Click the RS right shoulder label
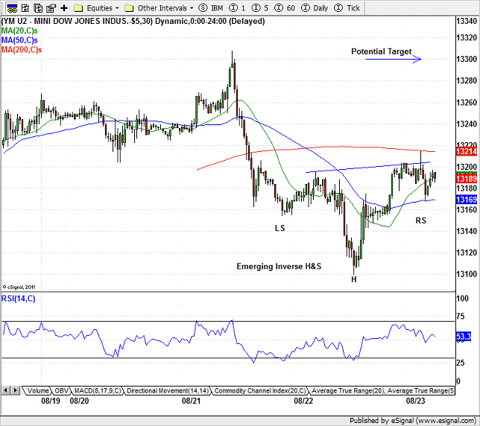This screenshot has width=480, height=426. [x=421, y=220]
